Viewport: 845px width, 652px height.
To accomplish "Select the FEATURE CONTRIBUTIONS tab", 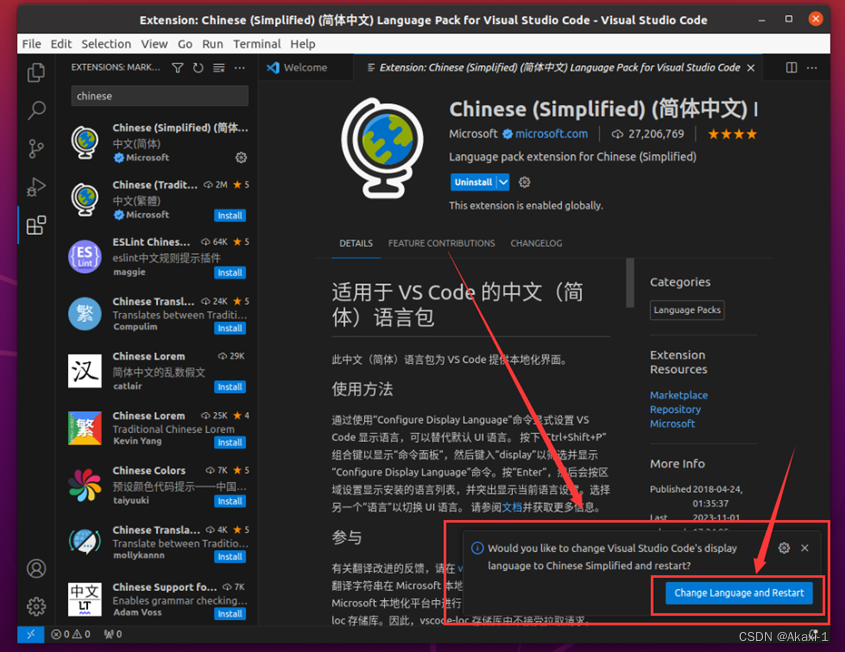I will coord(441,244).
